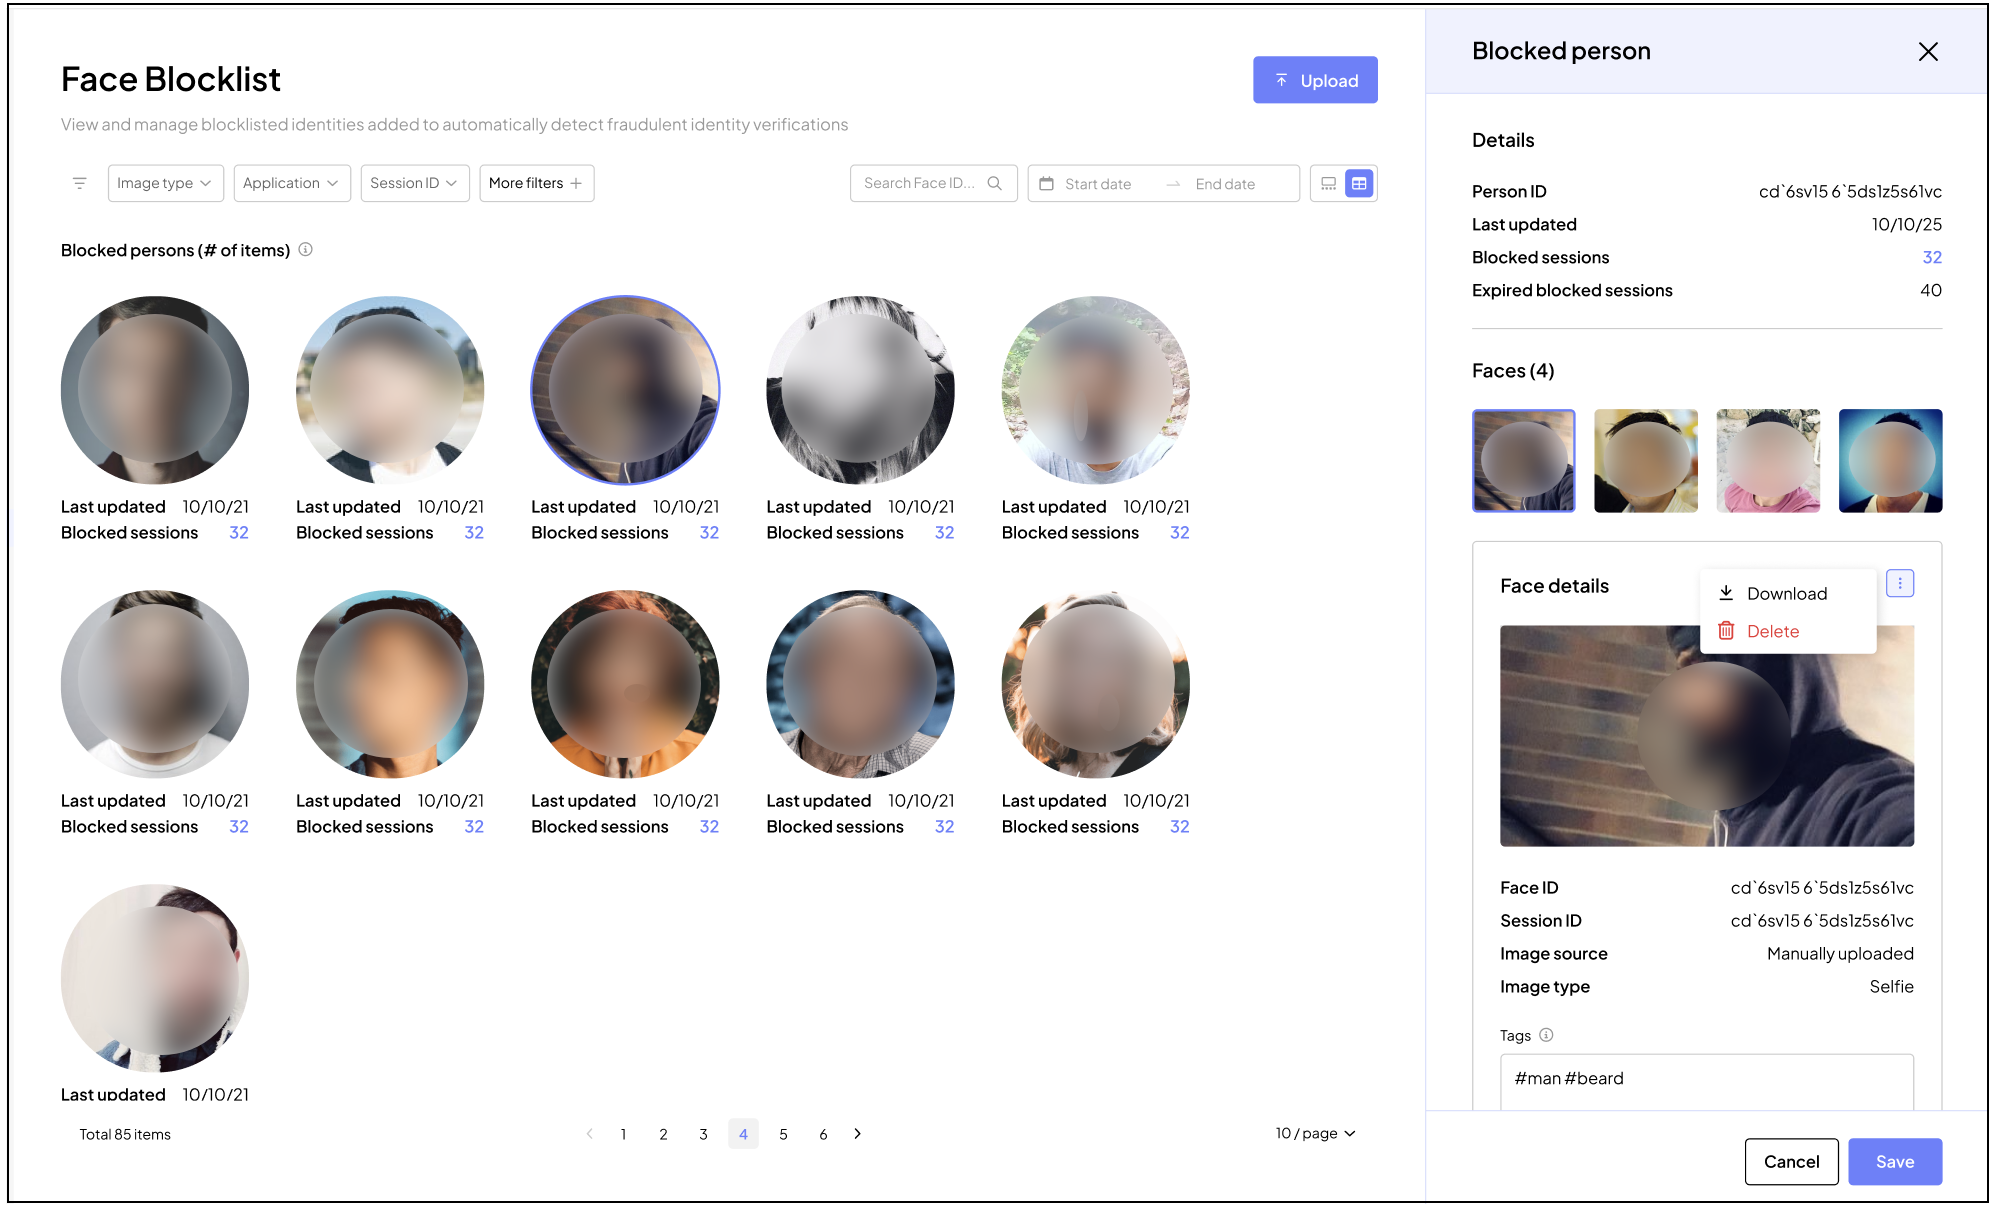Open first blocked person in top row

(155, 390)
